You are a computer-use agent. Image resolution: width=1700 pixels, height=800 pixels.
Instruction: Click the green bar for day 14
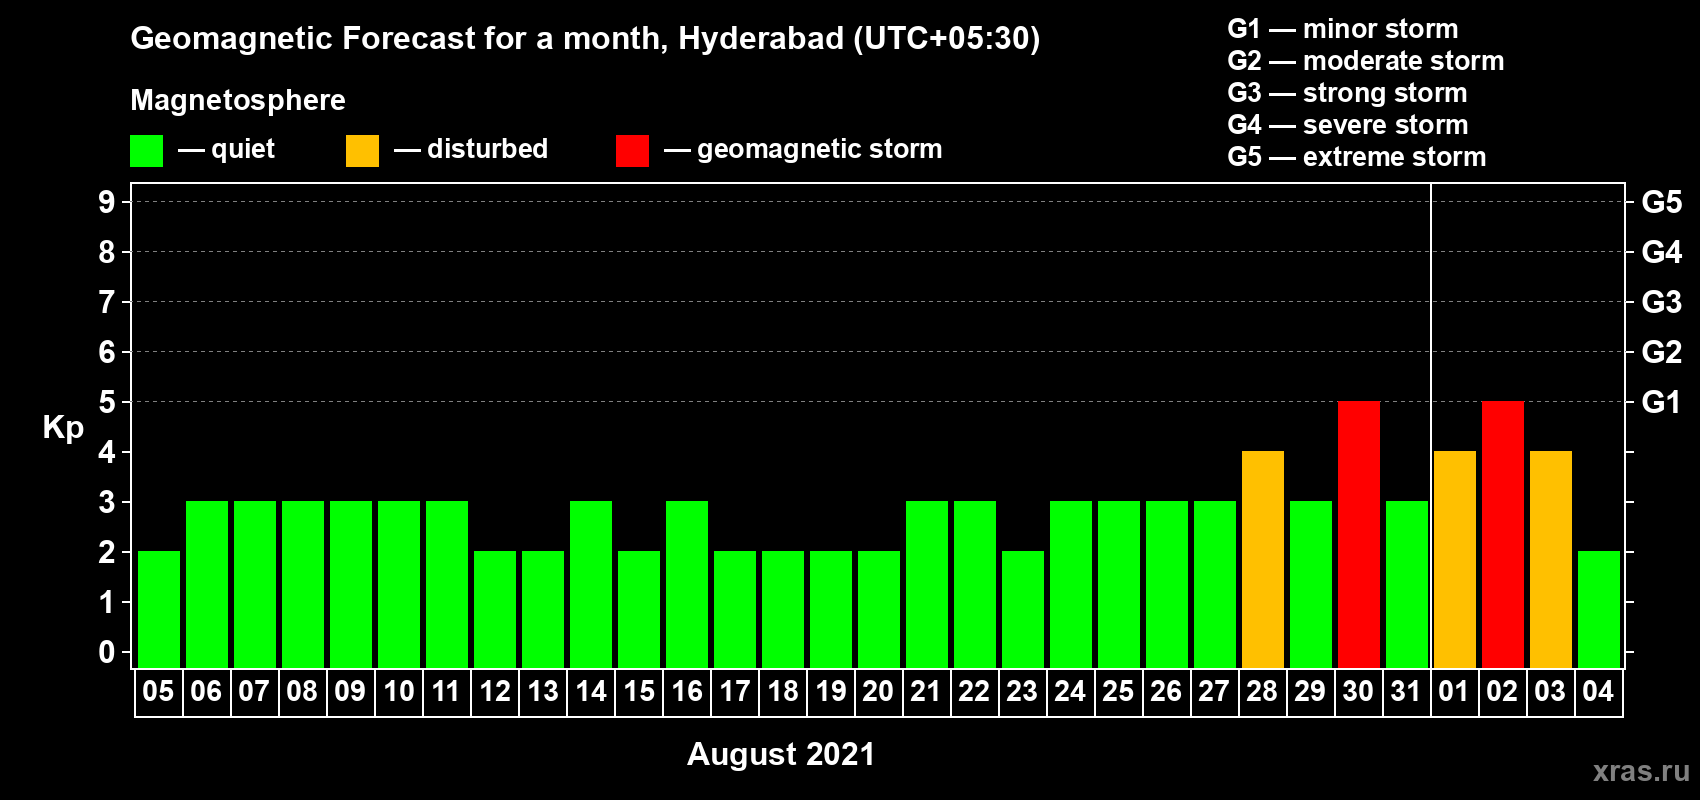pos(591,584)
